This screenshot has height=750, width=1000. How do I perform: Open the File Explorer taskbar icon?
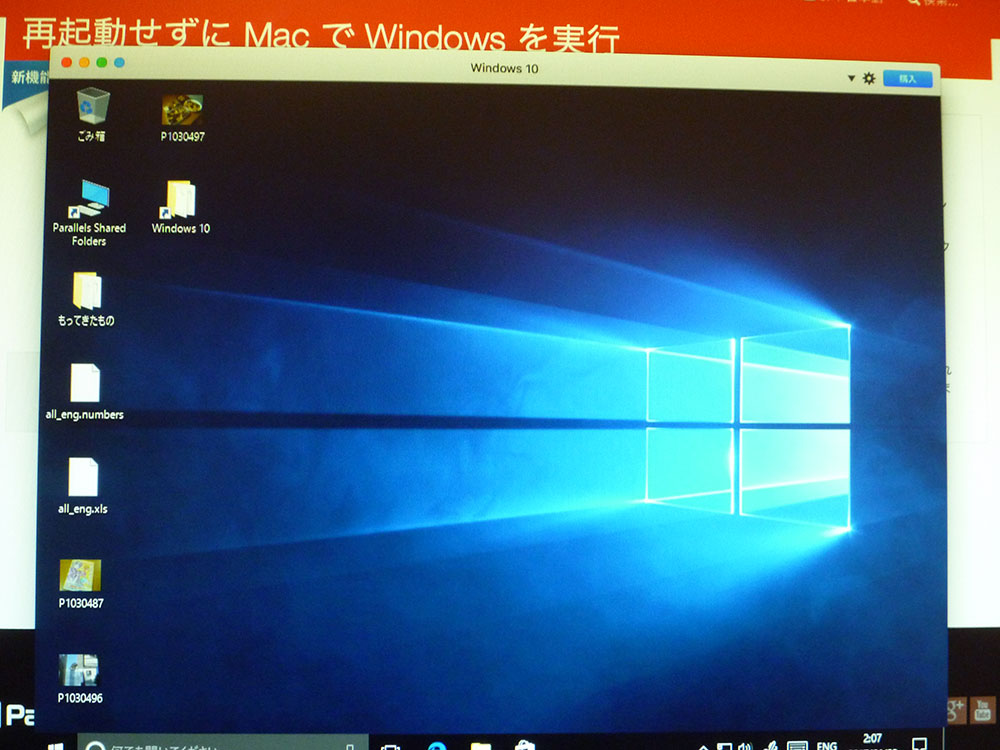[x=480, y=746]
